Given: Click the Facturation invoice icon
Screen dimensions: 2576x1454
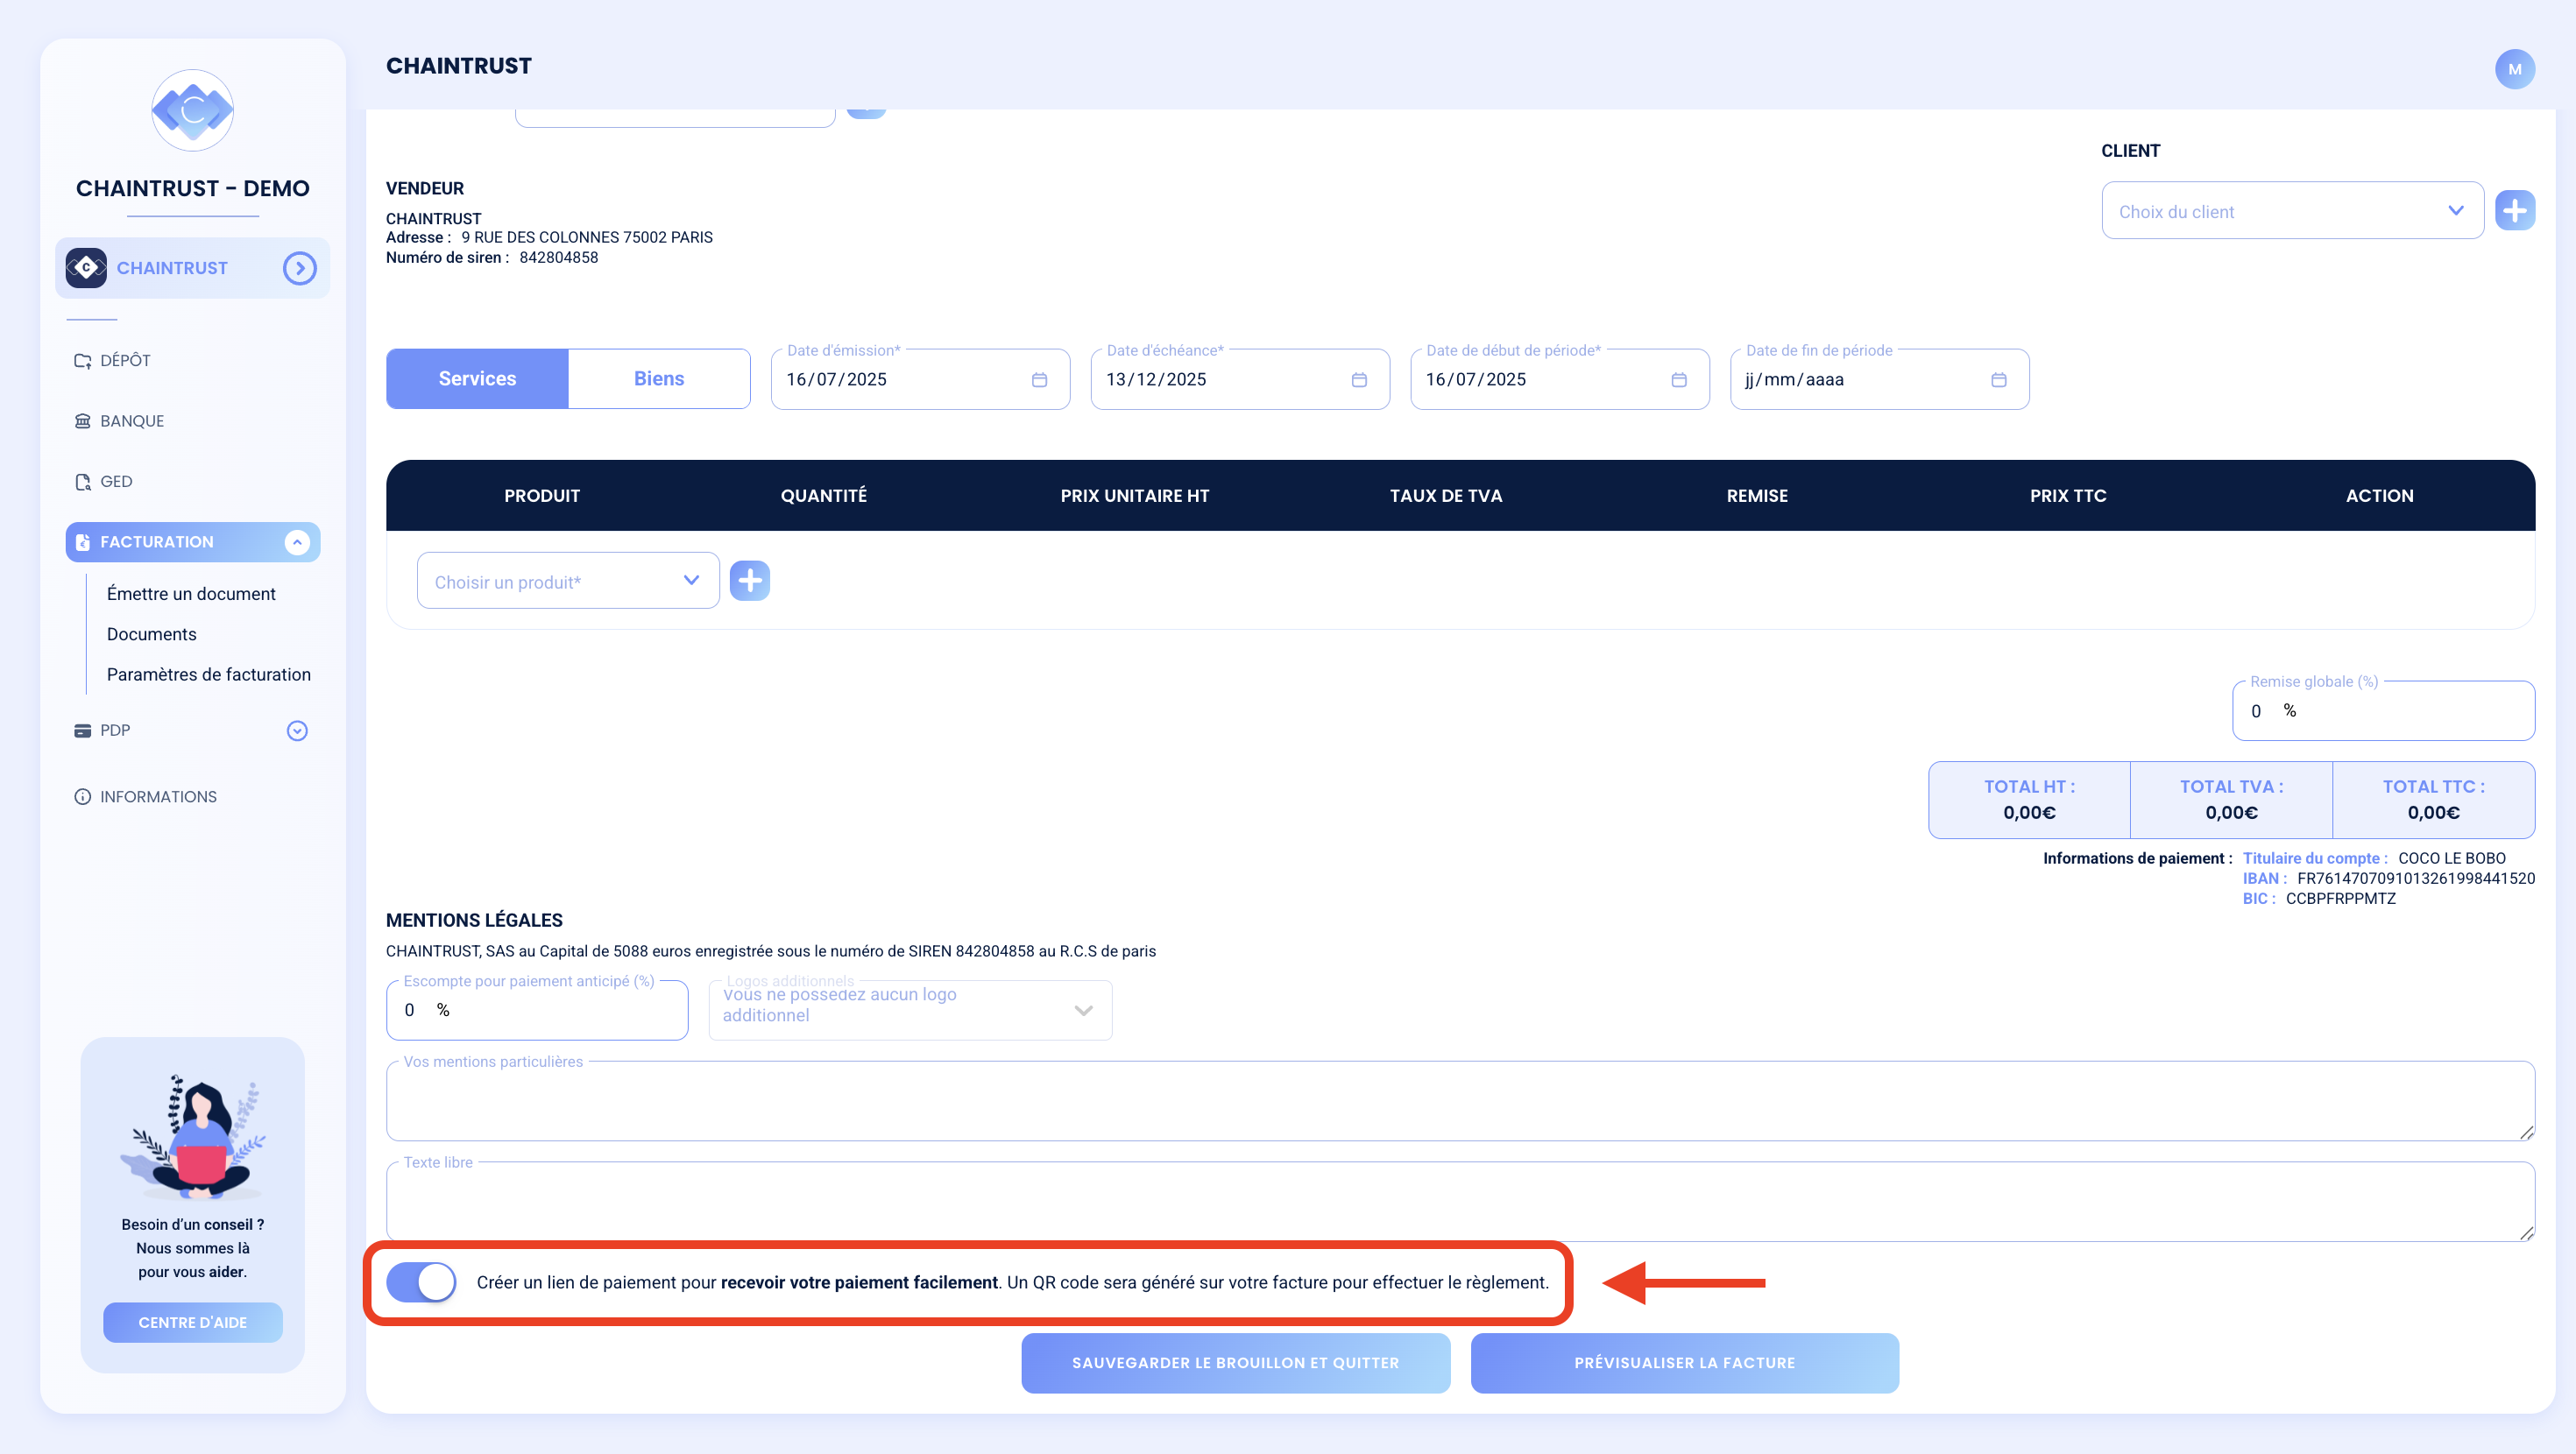Looking at the screenshot, I should [x=83, y=542].
